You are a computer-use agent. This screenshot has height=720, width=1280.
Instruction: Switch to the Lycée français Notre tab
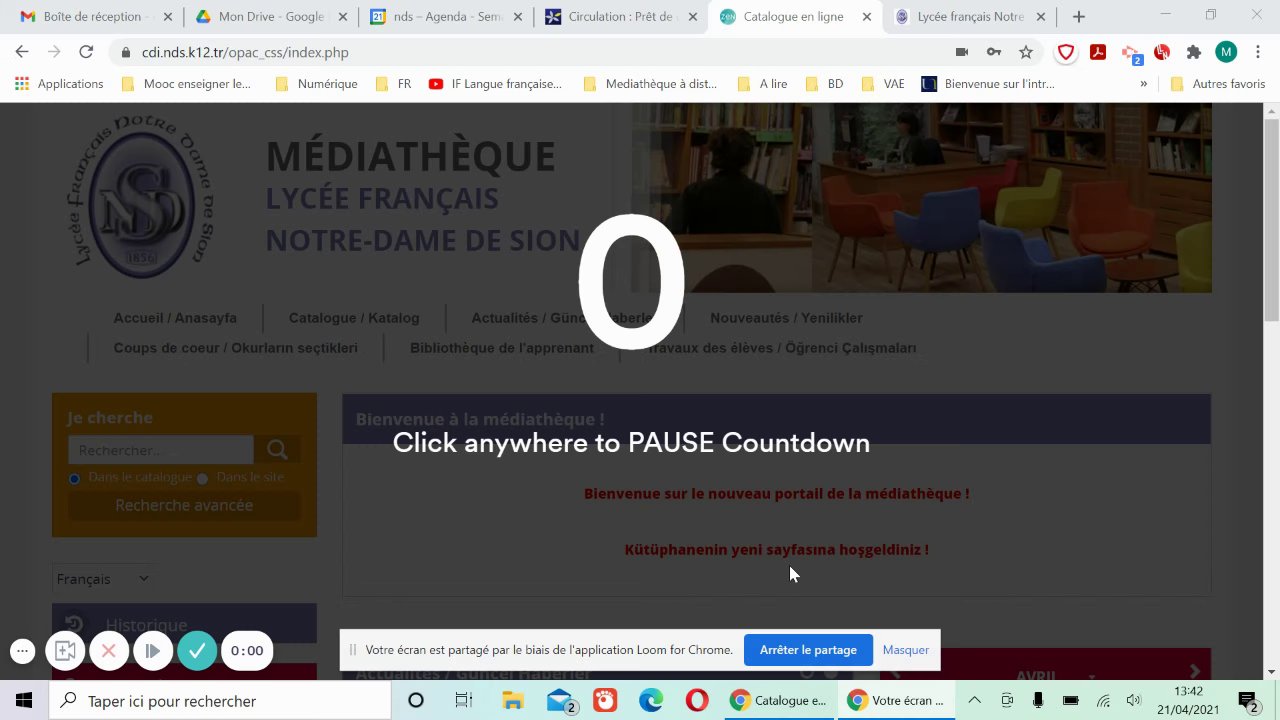[970, 17]
